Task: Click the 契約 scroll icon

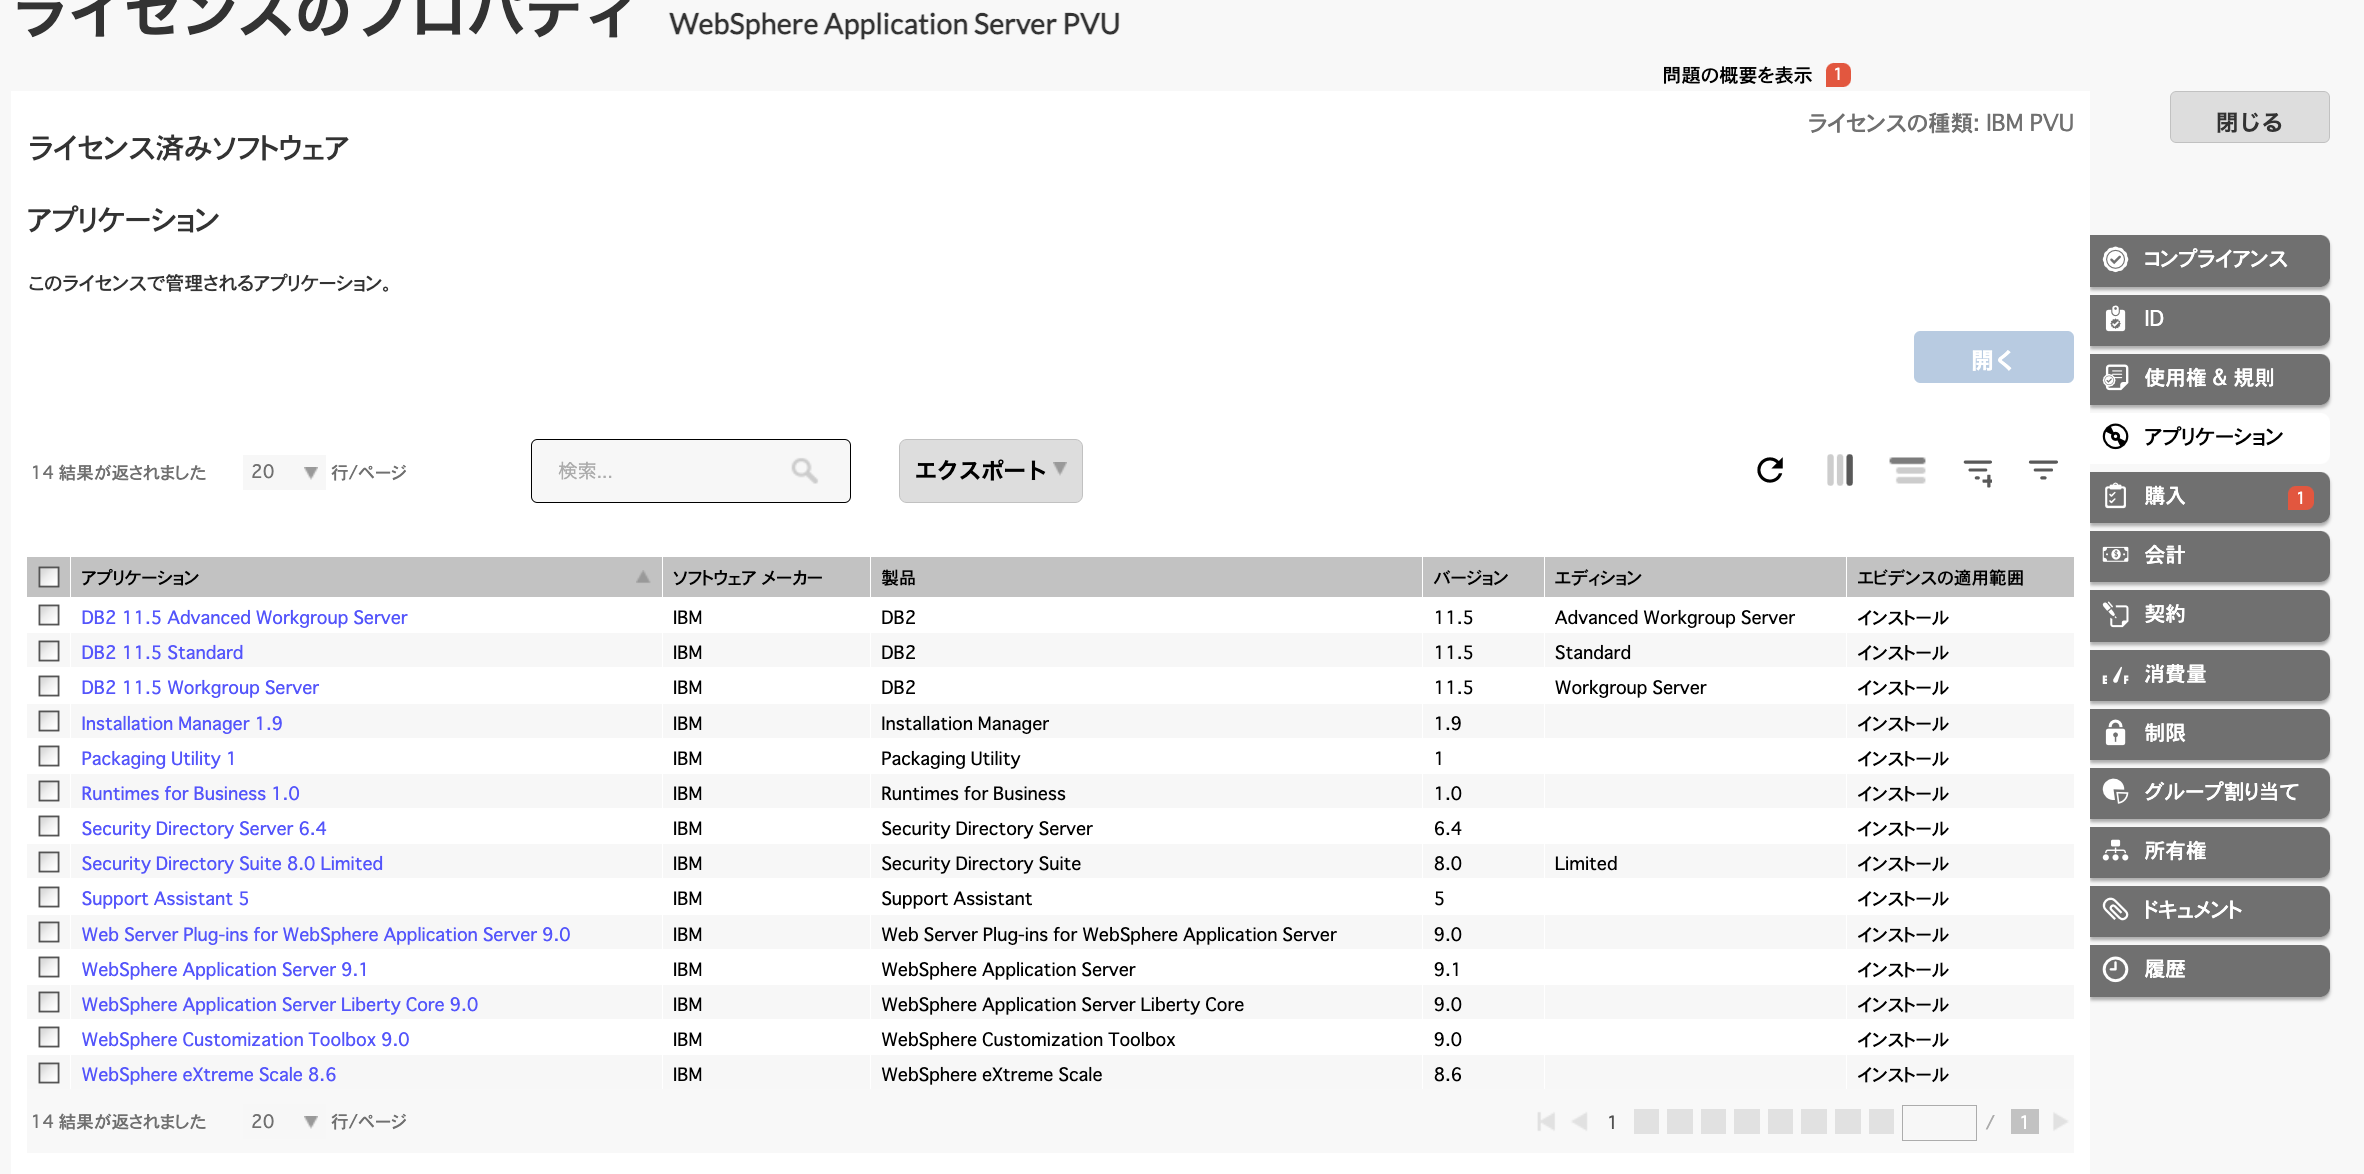Action: [x=2116, y=614]
